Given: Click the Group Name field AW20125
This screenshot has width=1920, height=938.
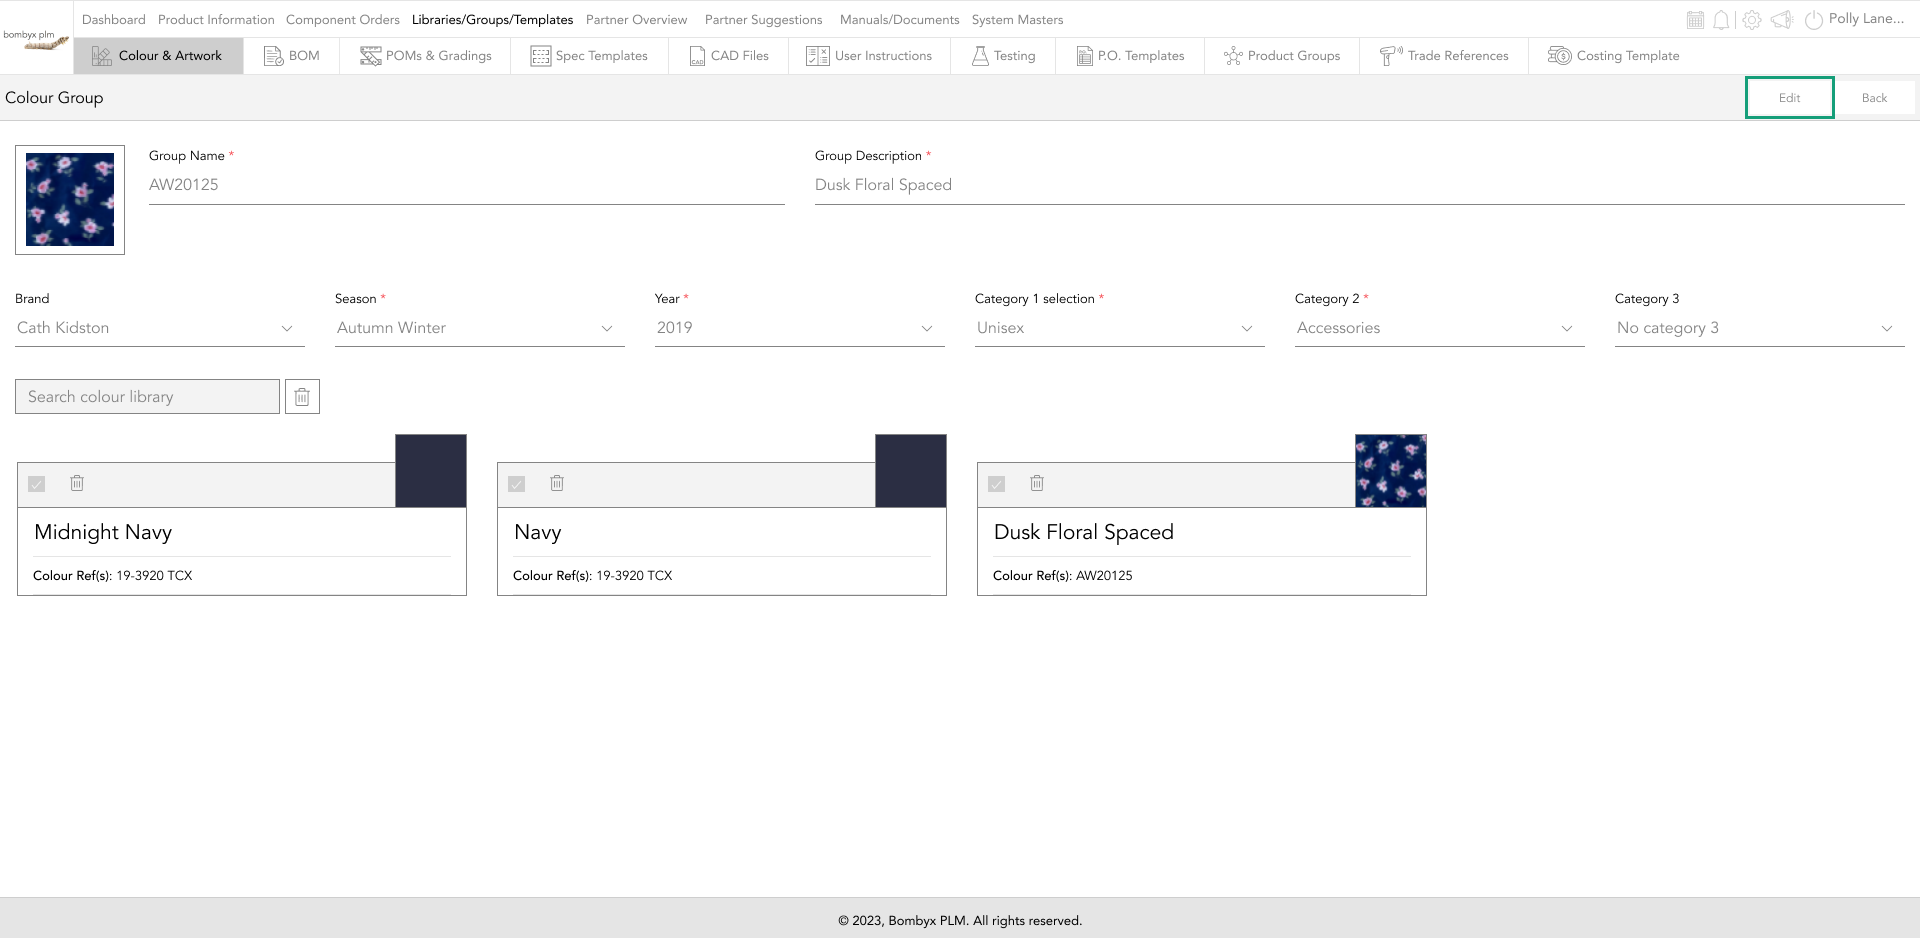Looking at the screenshot, I should (x=467, y=185).
